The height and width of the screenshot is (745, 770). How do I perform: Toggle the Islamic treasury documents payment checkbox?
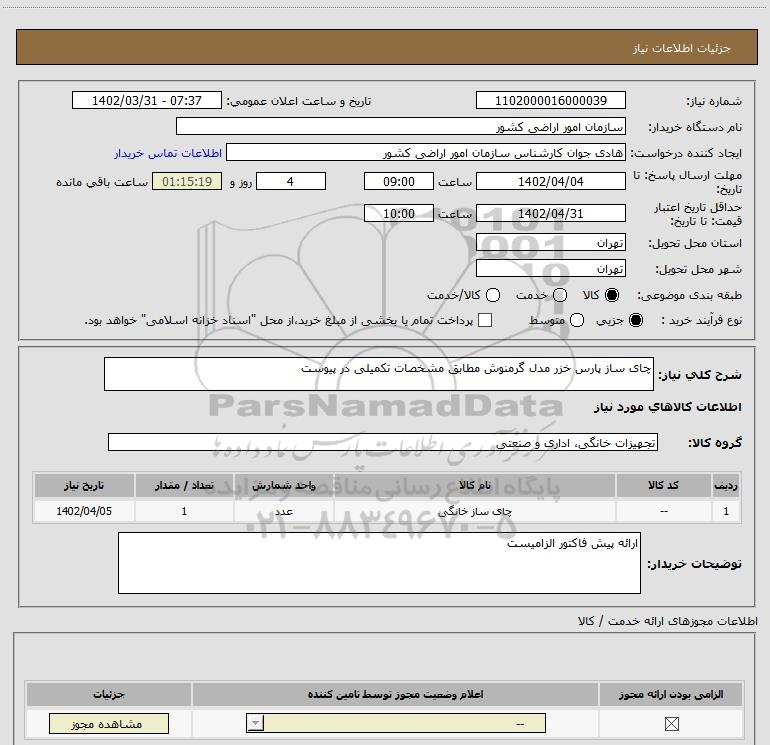point(485,320)
